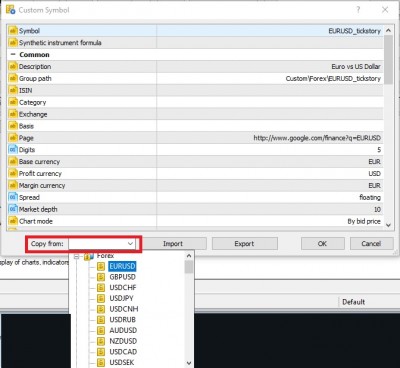The width and height of the screenshot is (400, 368).
Task: Click the Euro vs US Dollar description value
Action: 356,67
